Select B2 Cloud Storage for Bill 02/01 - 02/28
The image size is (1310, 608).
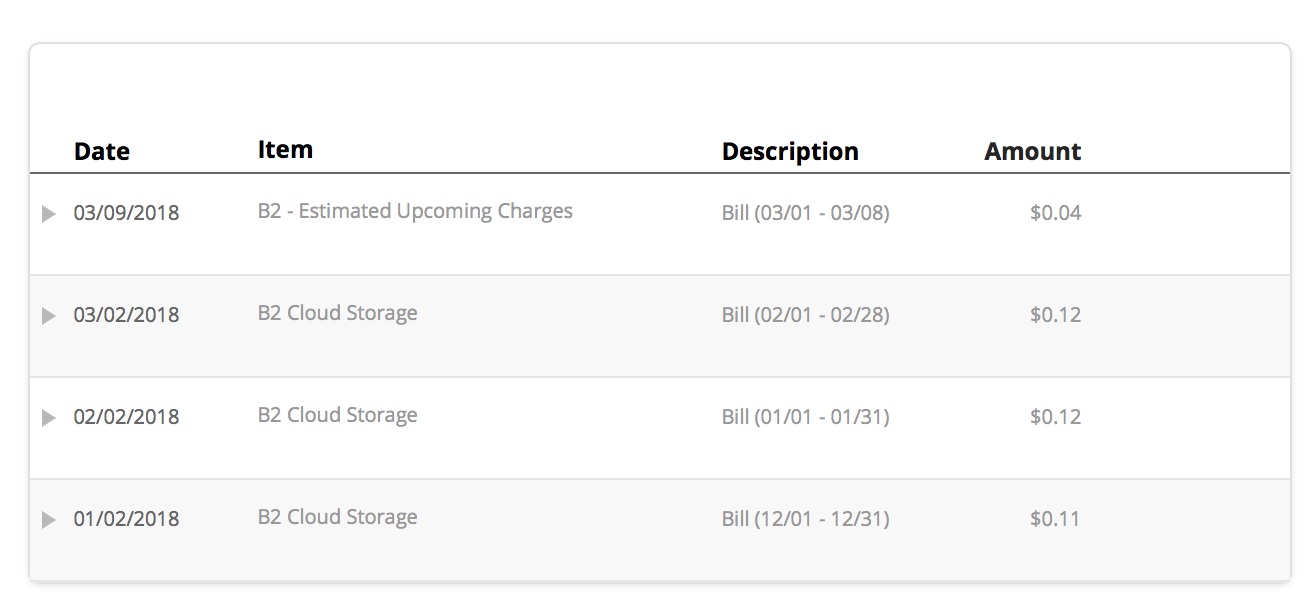coord(337,313)
